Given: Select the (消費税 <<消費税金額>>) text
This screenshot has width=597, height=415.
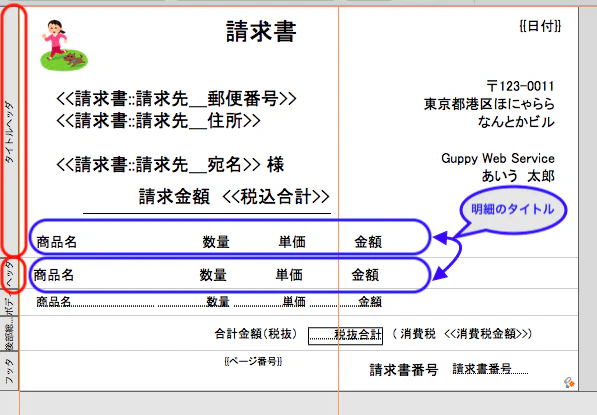Looking at the screenshot, I should coord(462,334).
